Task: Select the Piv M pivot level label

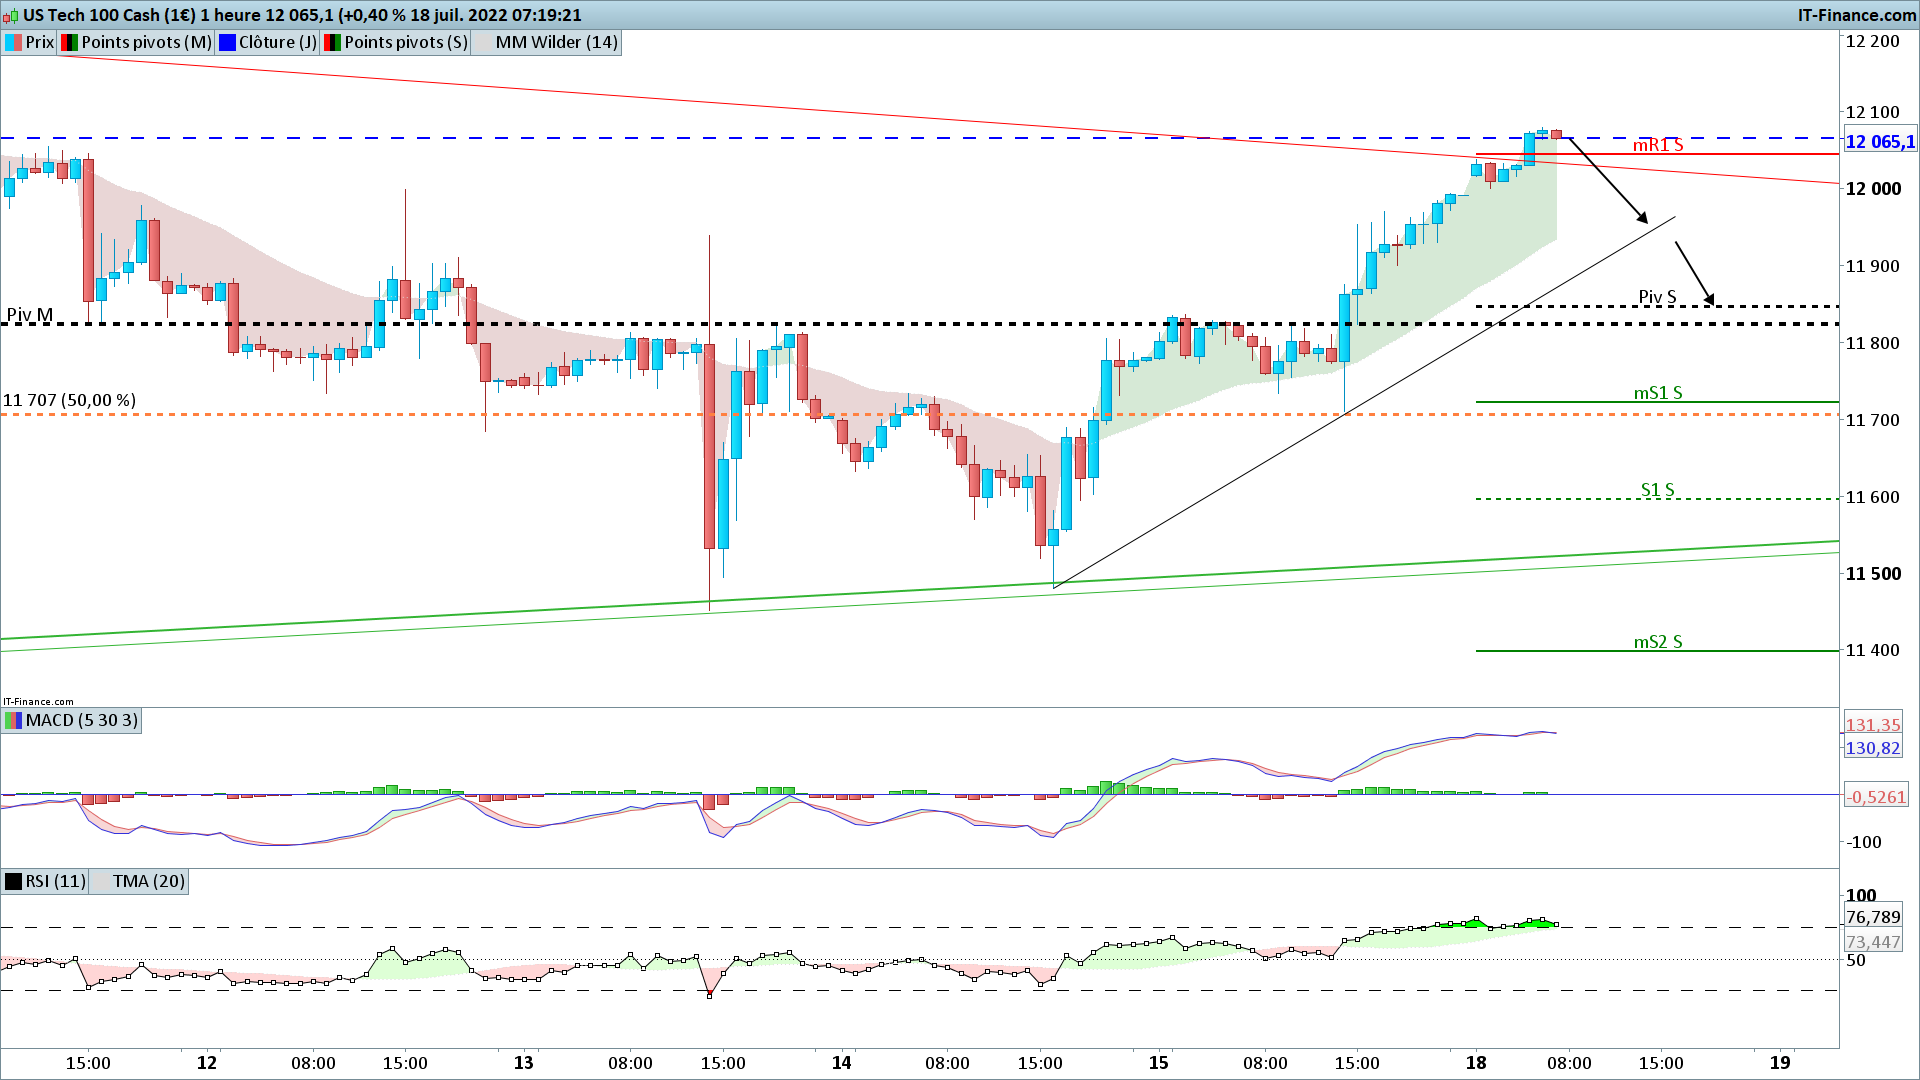Action: point(30,315)
